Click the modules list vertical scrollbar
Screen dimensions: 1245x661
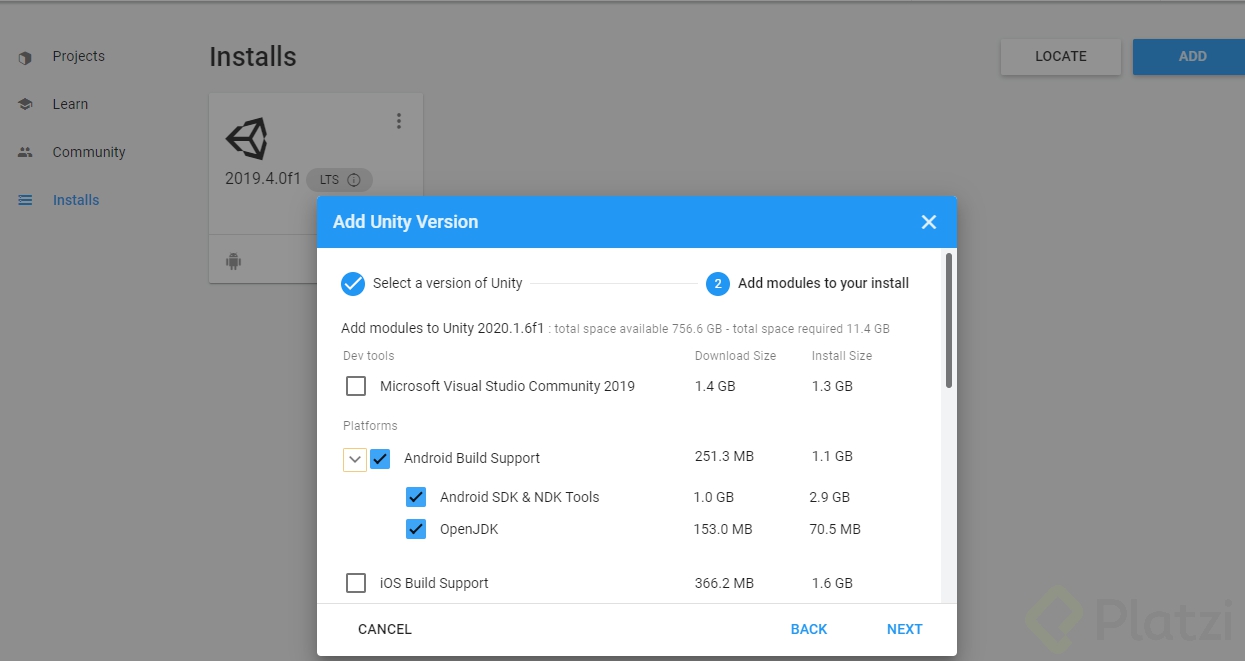click(948, 320)
